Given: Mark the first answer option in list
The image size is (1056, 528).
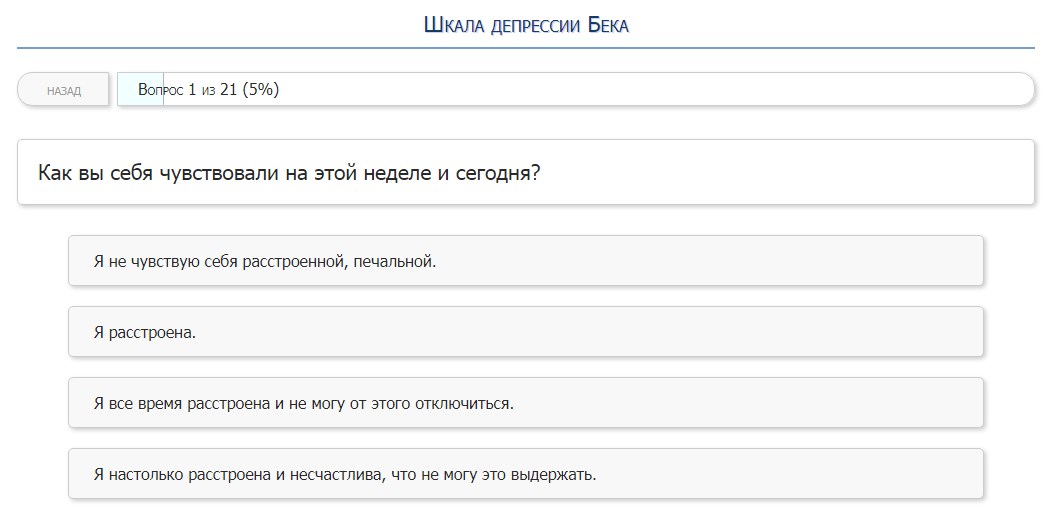Looking at the screenshot, I should pos(525,261).
